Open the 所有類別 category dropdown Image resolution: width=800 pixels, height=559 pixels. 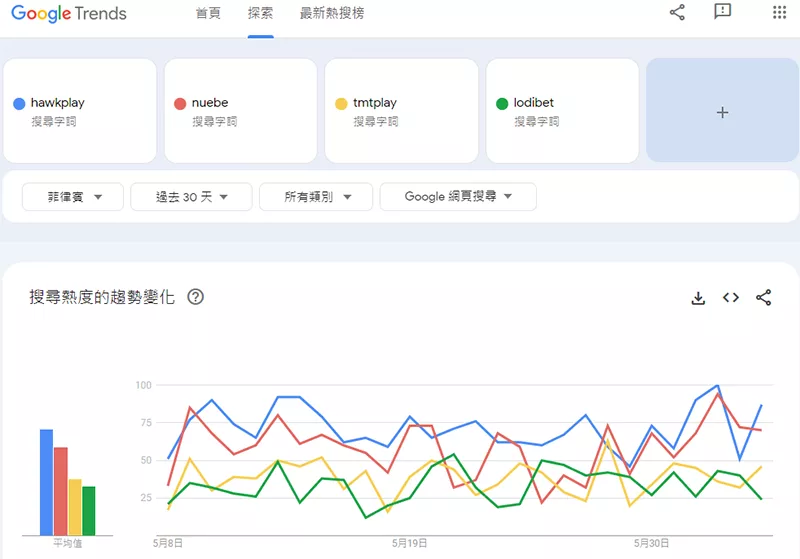[316, 196]
